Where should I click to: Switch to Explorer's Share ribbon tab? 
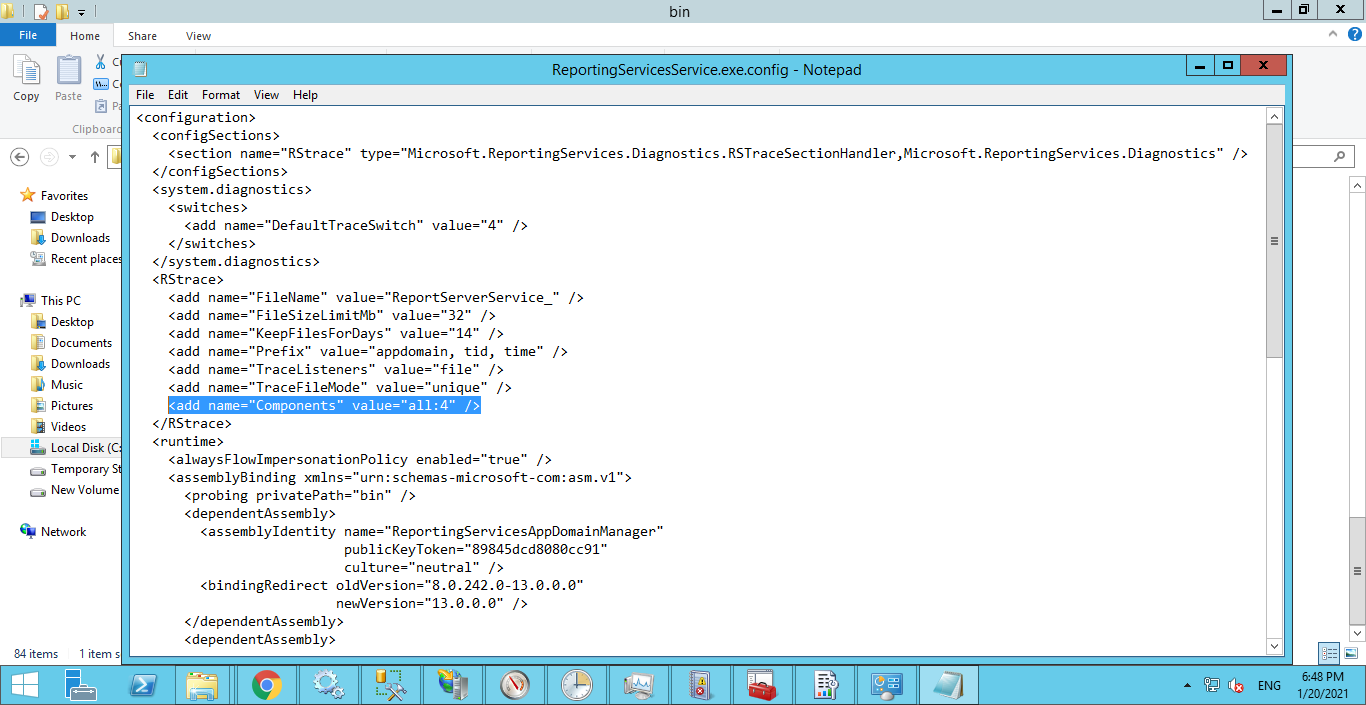tap(142, 36)
